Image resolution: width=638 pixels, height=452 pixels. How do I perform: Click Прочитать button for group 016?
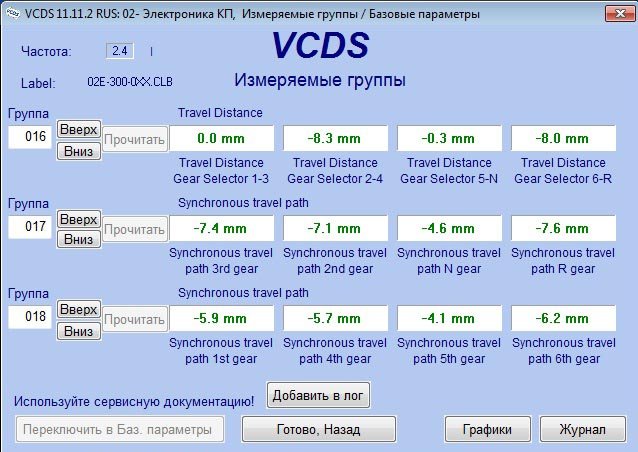tap(135, 139)
